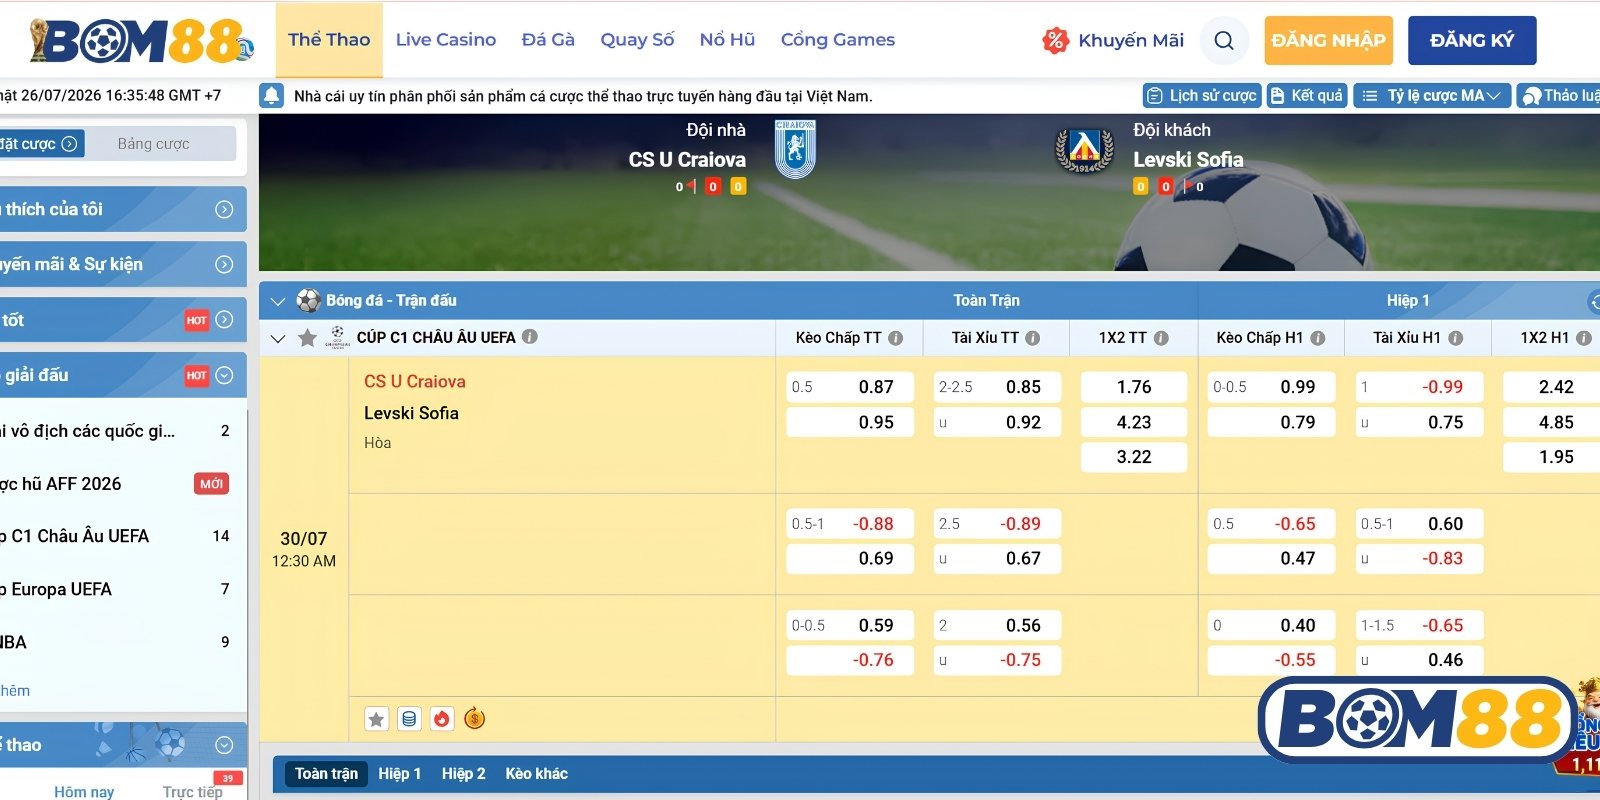The height and width of the screenshot is (800, 1600).
Task: Show info icon for 1X2 TT
Action: [x=1161, y=338]
